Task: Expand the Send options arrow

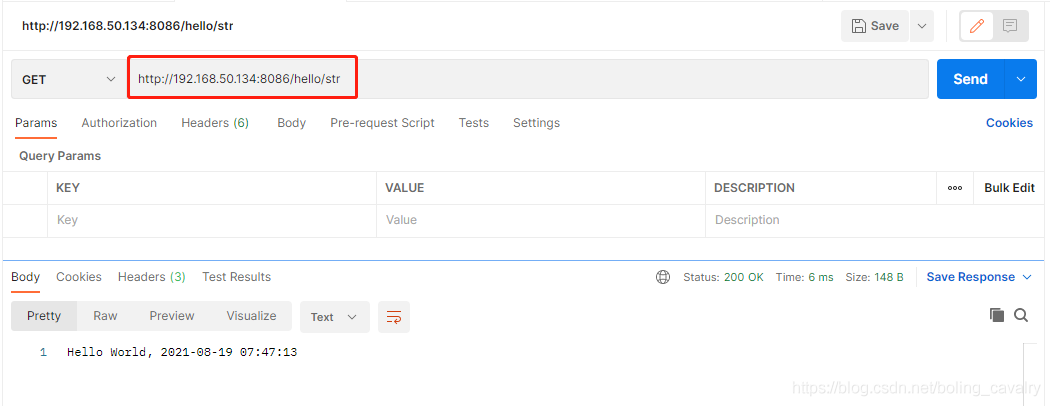Action: click(1020, 79)
